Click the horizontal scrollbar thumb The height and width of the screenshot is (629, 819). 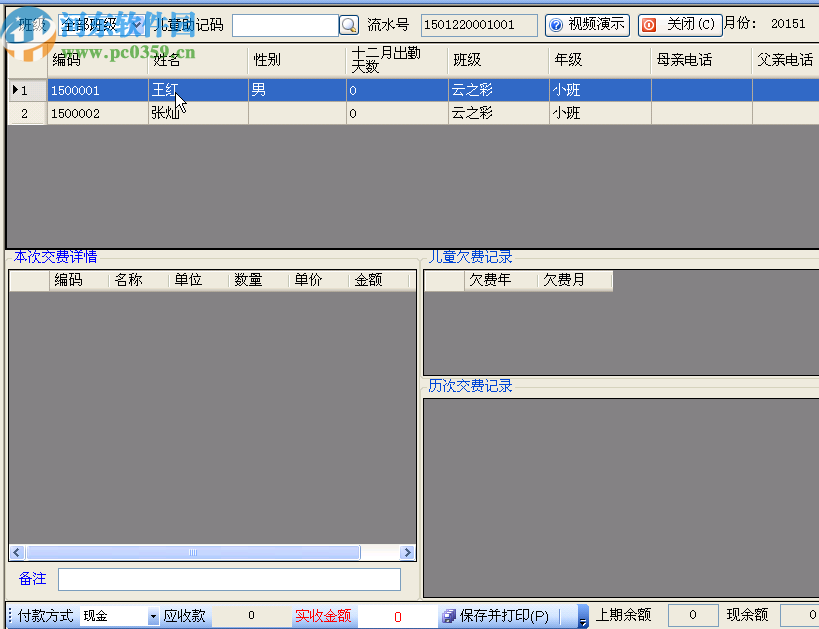click(193, 553)
